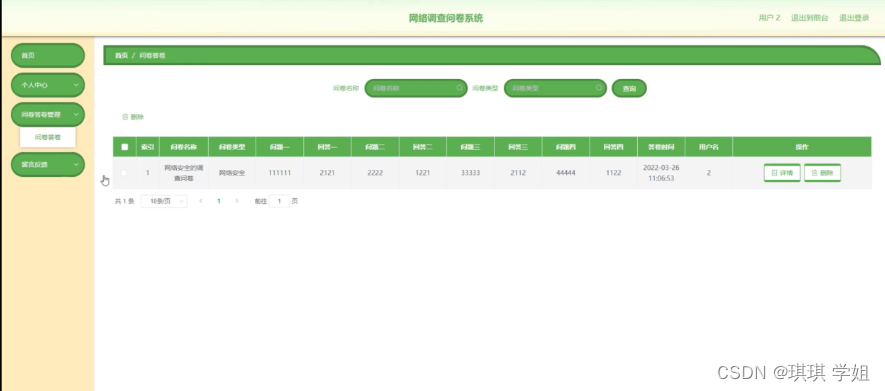
Task: Click the 问卷类型 column header
Action: tap(232, 147)
